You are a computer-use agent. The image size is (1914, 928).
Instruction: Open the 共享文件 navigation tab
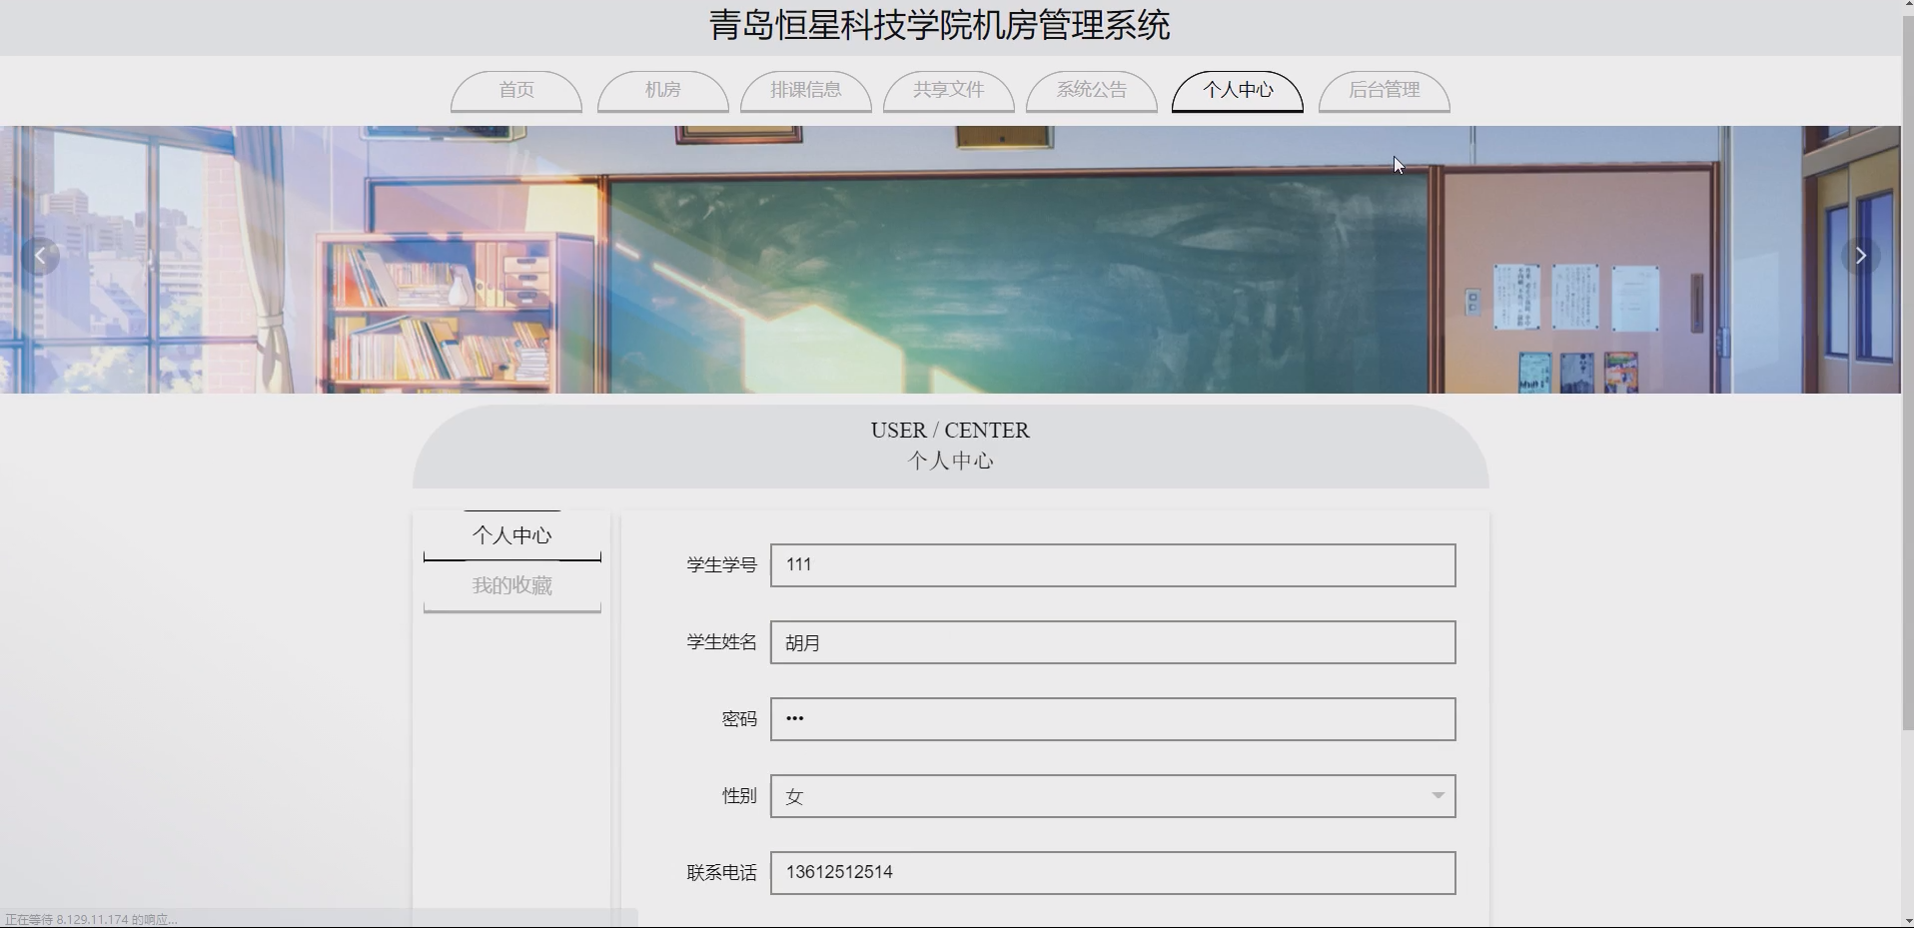tap(948, 91)
